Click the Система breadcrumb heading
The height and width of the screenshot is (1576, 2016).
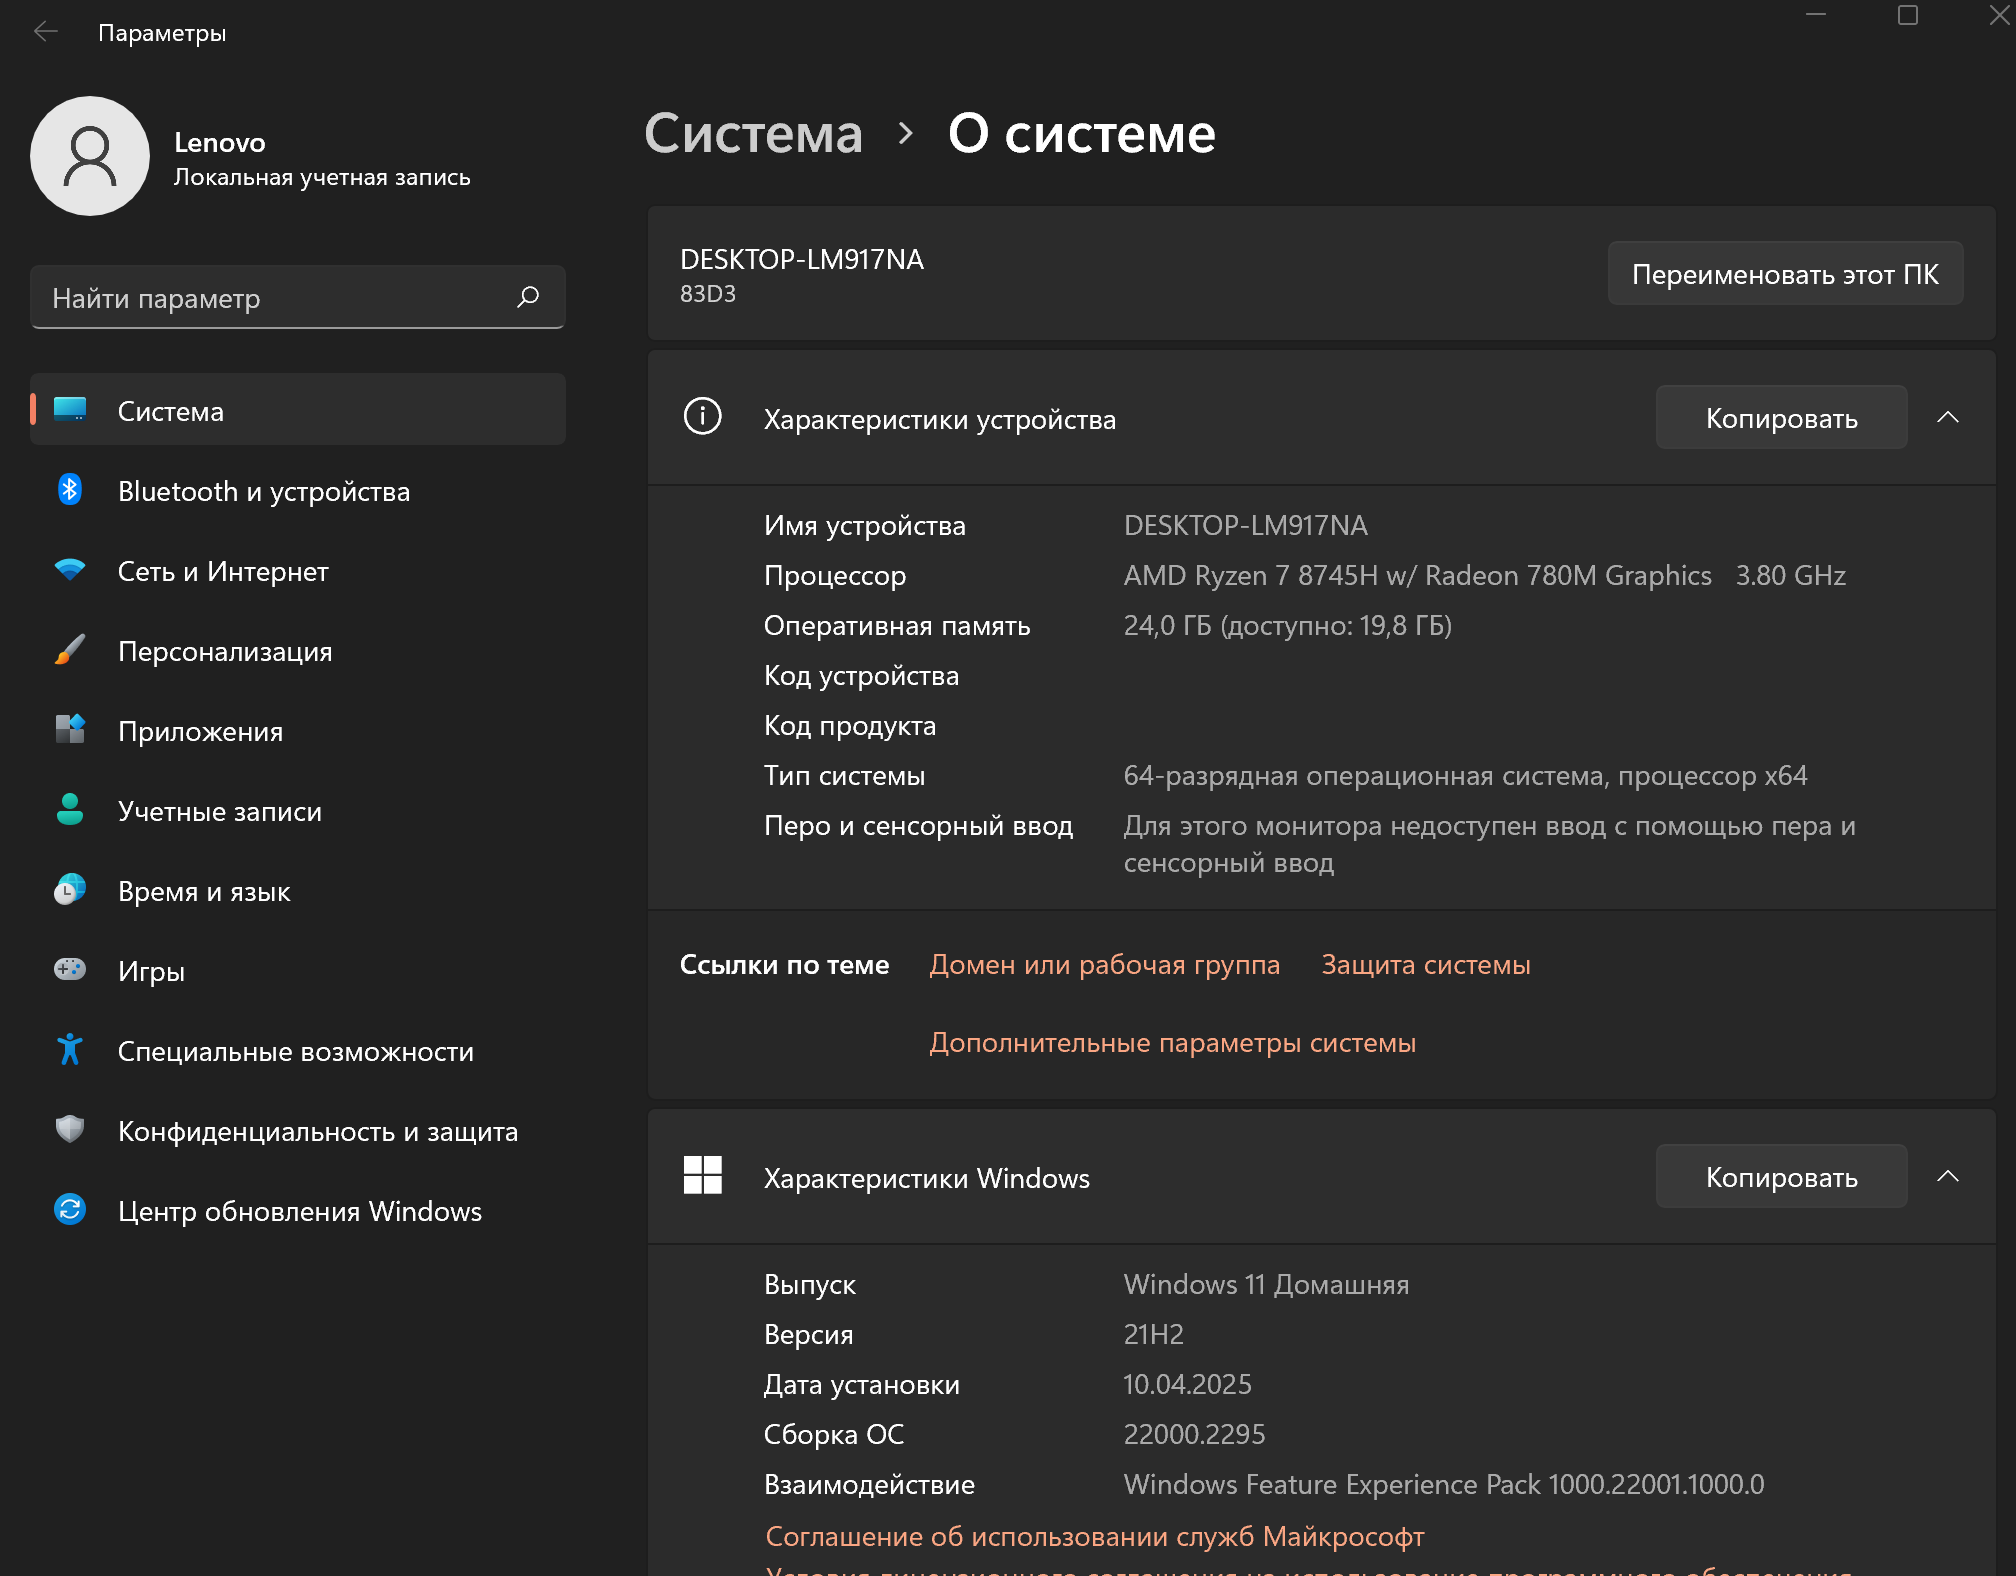[753, 133]
